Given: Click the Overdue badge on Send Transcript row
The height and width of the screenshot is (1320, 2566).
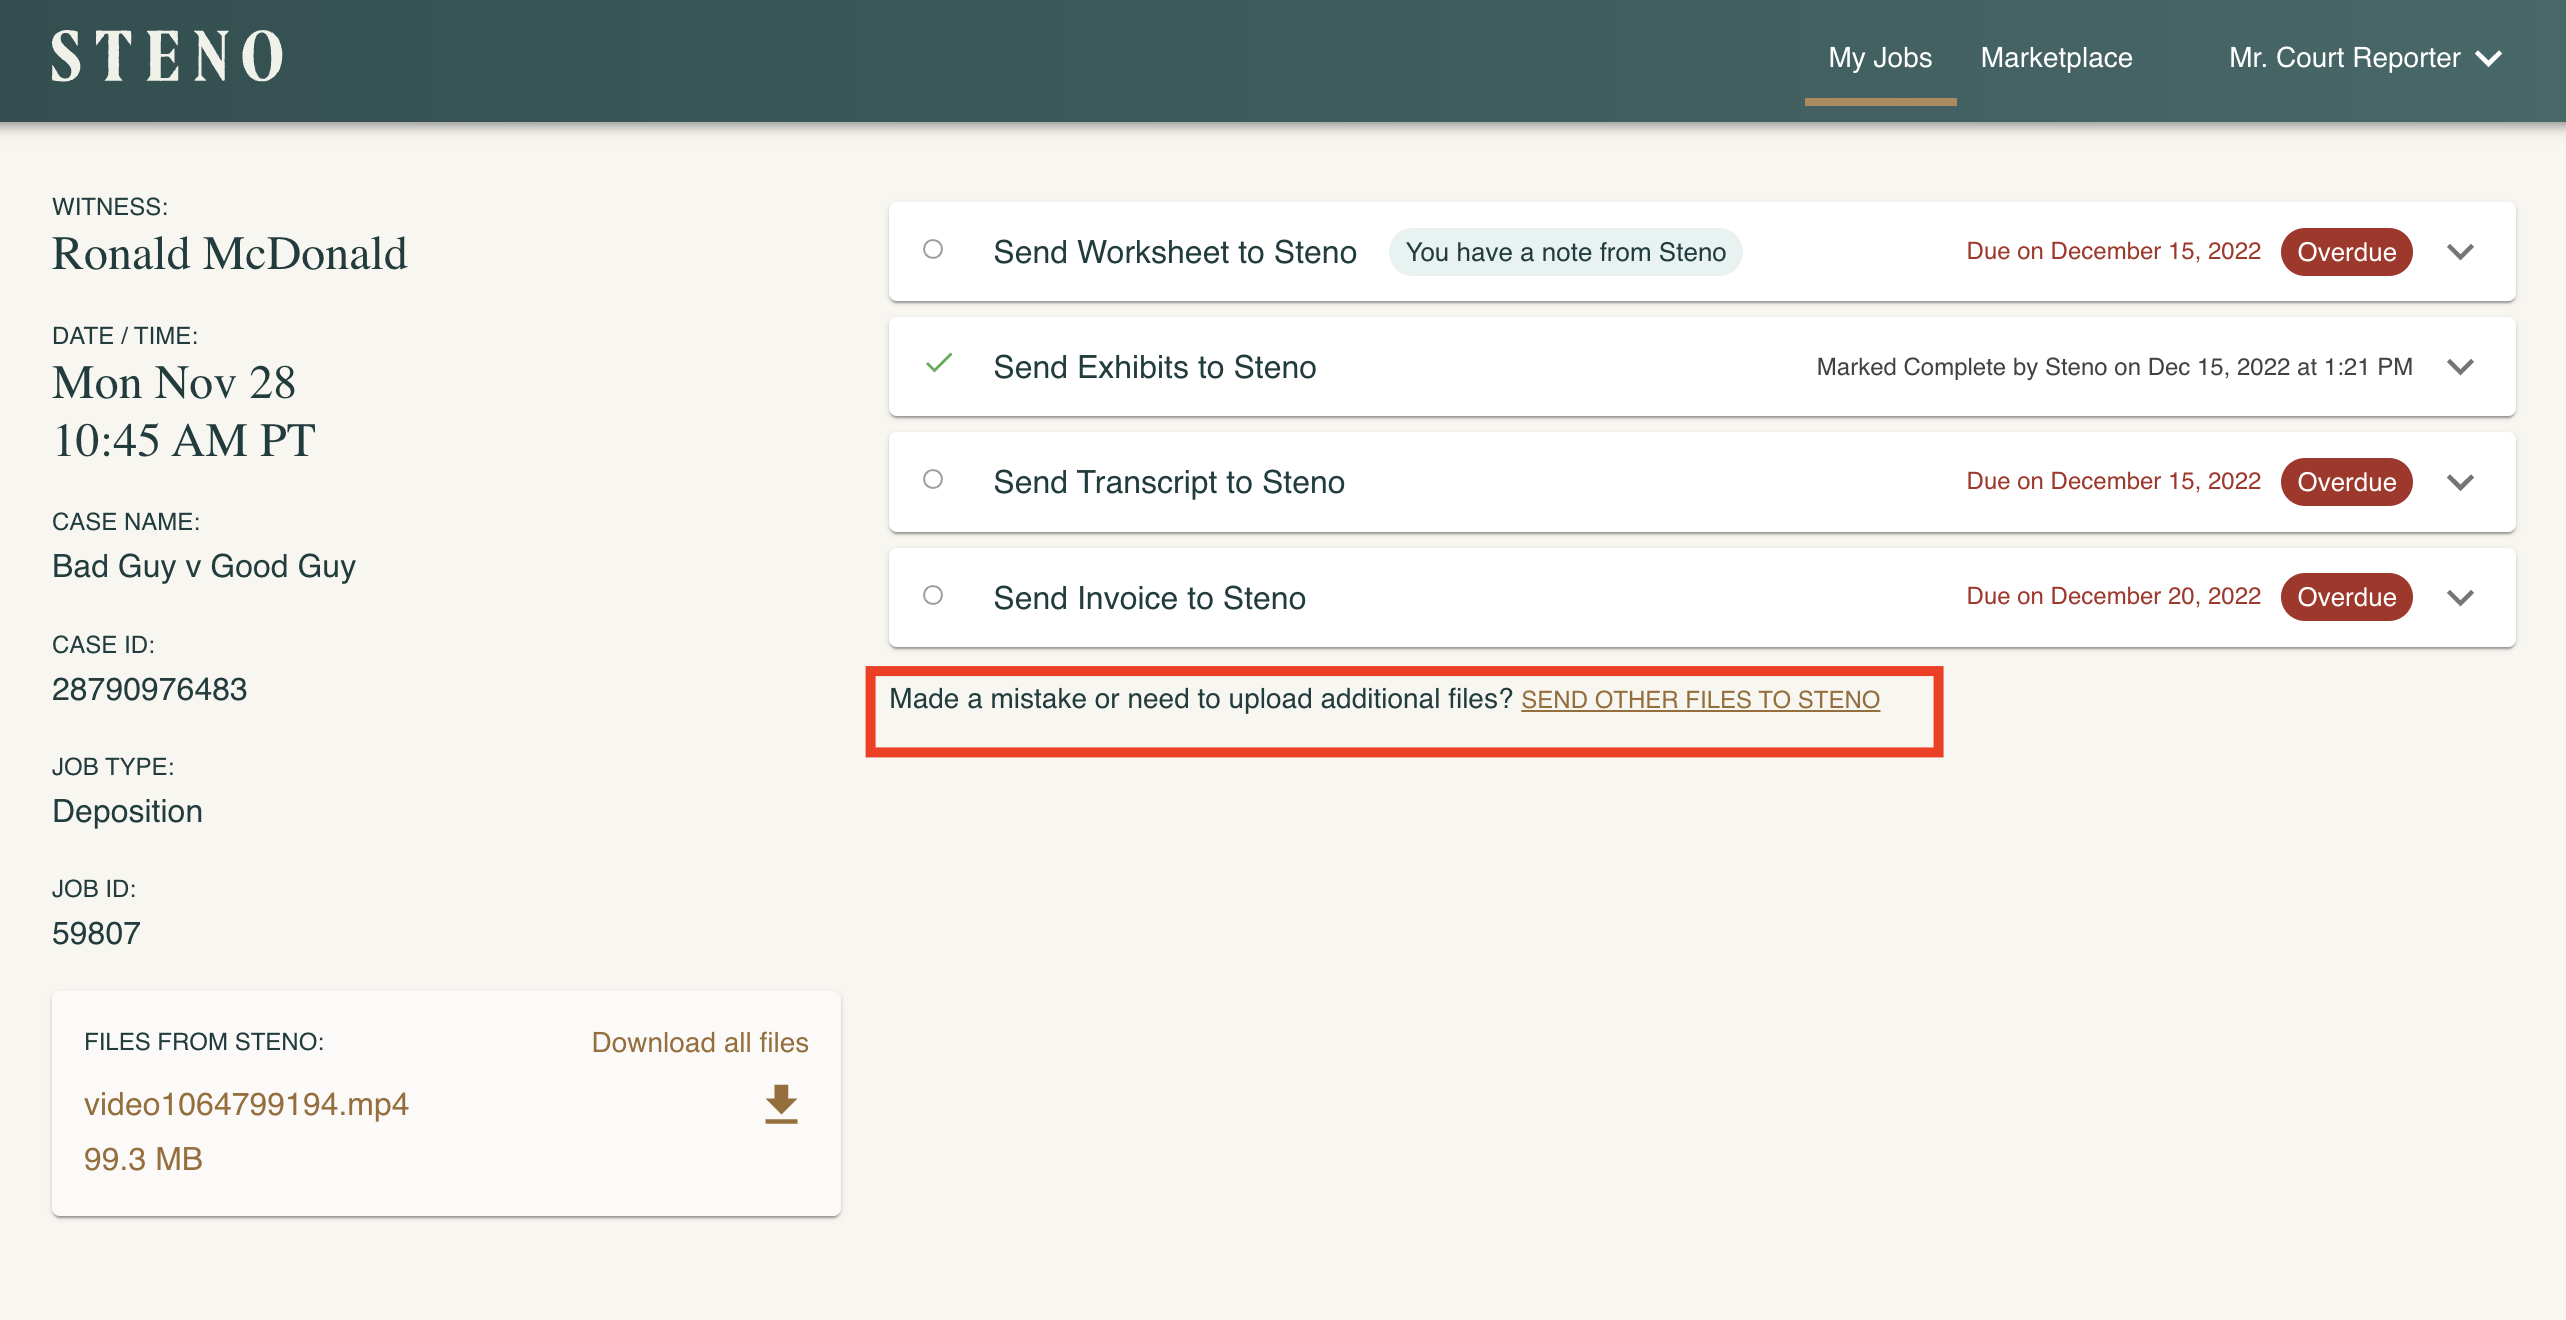Looking at the screenshot, I should point(2346,482).
